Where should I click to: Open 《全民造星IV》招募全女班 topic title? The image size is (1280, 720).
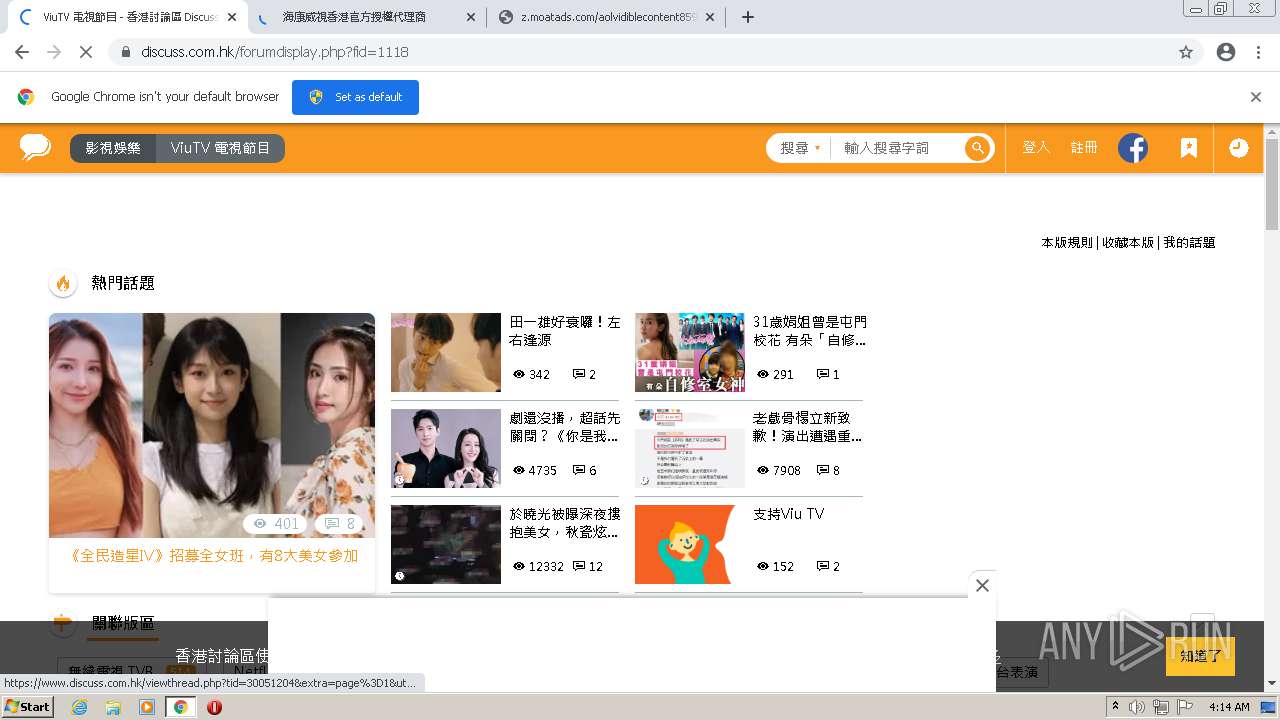pyautogui.click(x=212, y=556)
